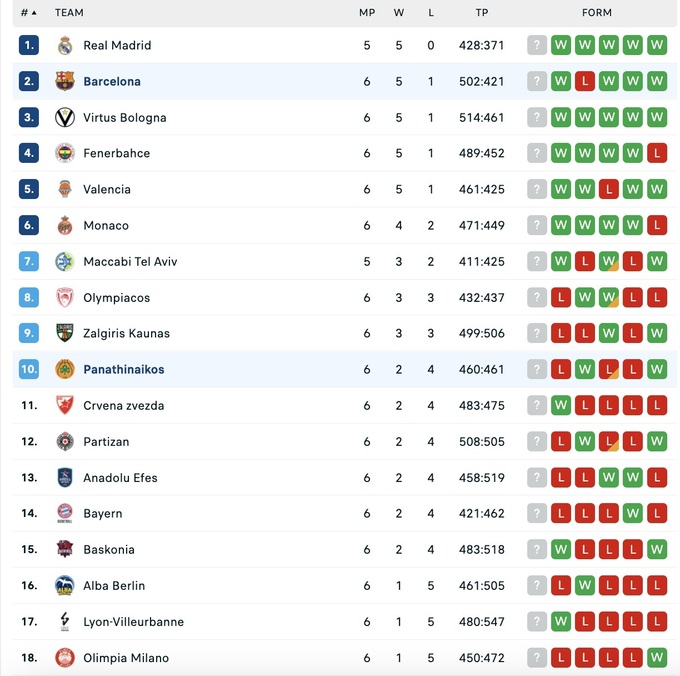
Task: Open the Monaco team name link
Action: (106, 225)
